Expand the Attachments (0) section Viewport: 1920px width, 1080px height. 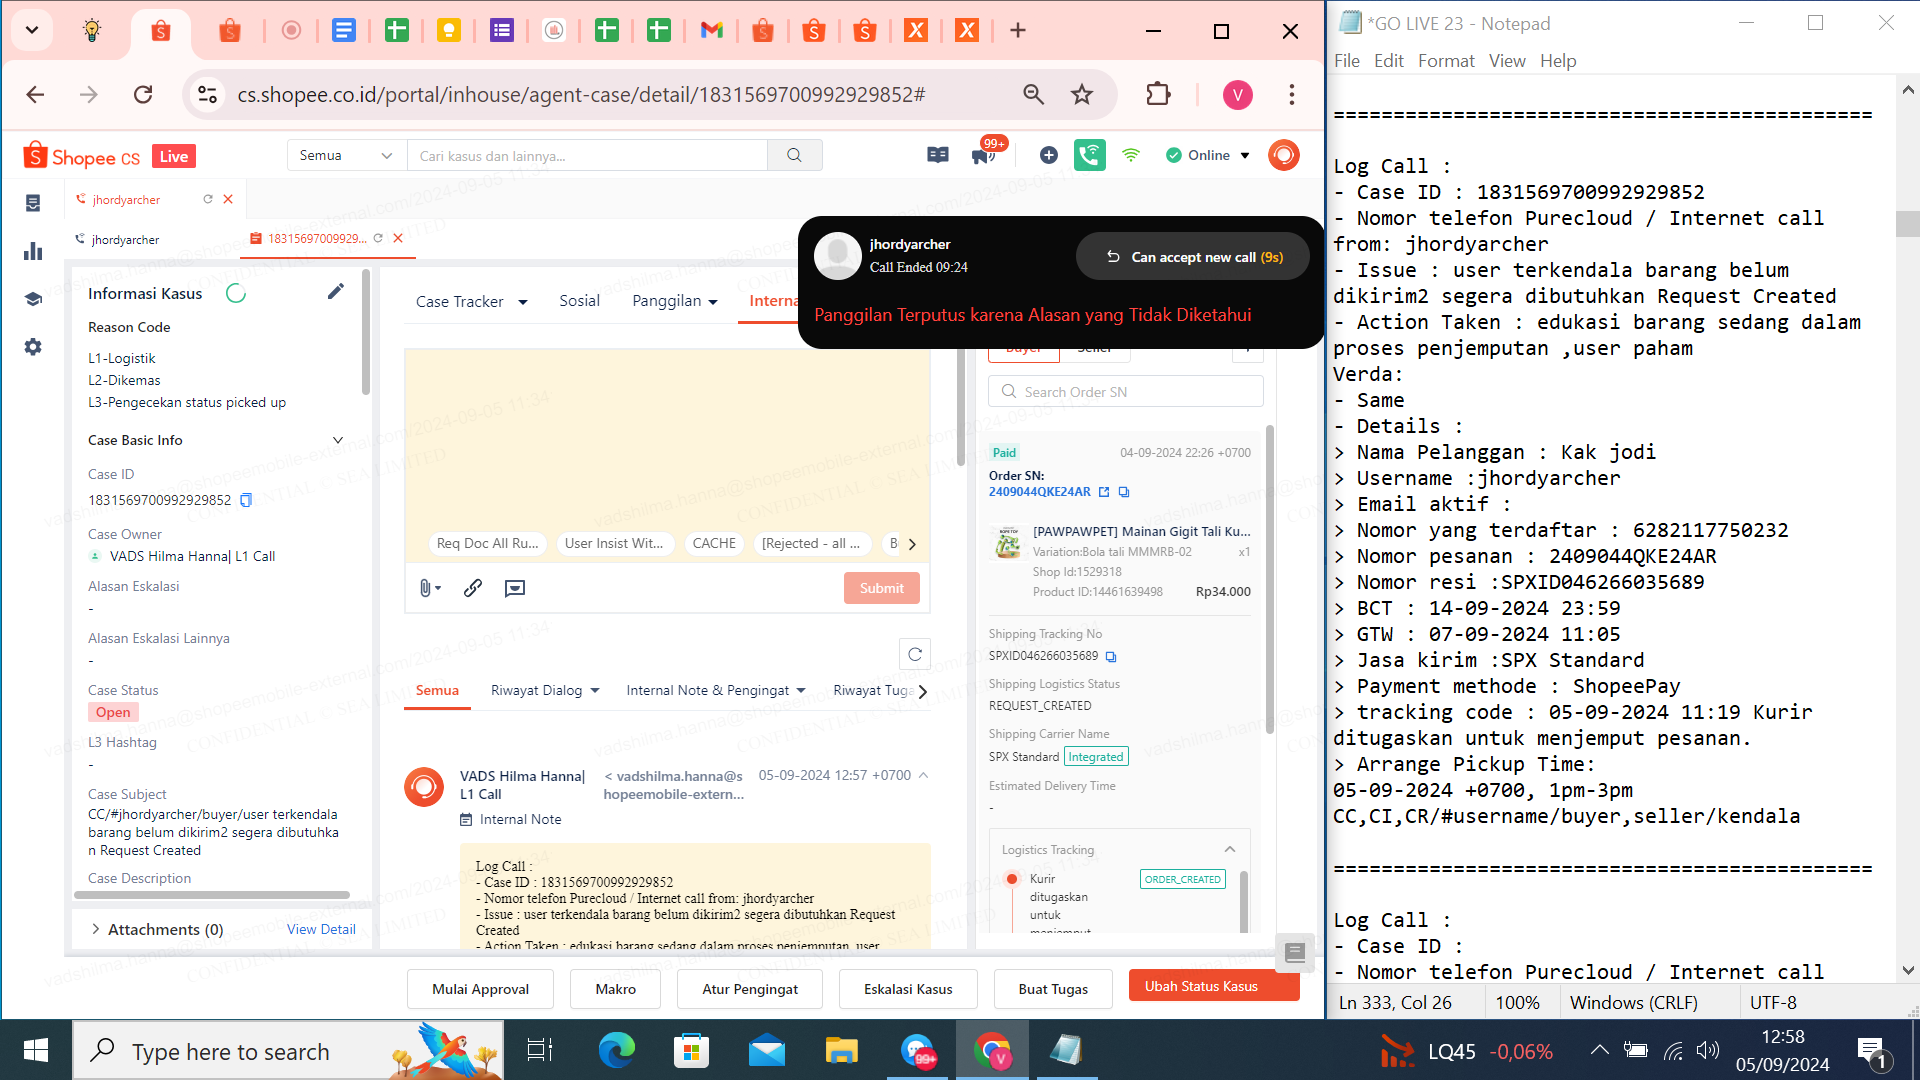pos(96,929)
